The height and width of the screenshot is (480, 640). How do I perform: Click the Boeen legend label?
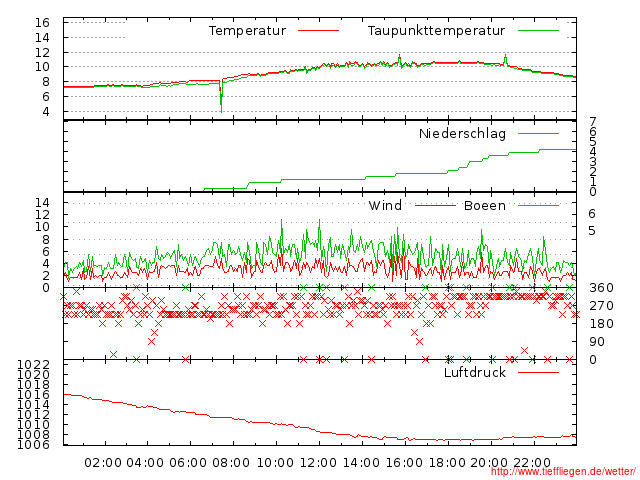click(x=484, y=205)
